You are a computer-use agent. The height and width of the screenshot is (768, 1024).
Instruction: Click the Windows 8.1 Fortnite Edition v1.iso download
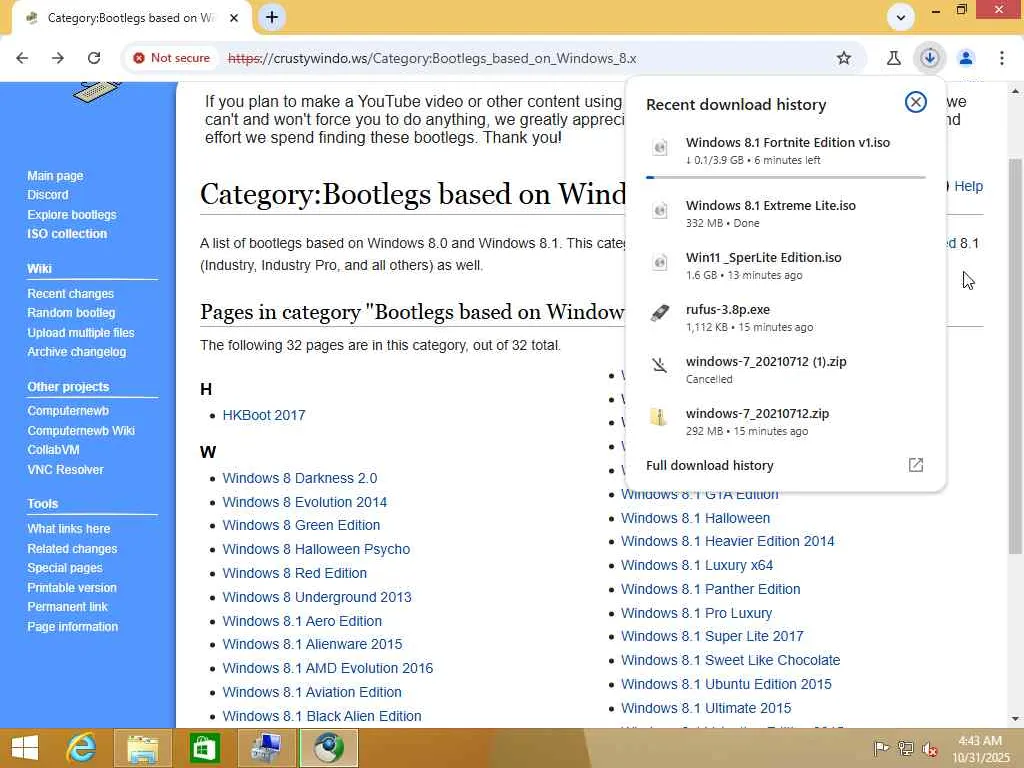click(x=786, y=151)
